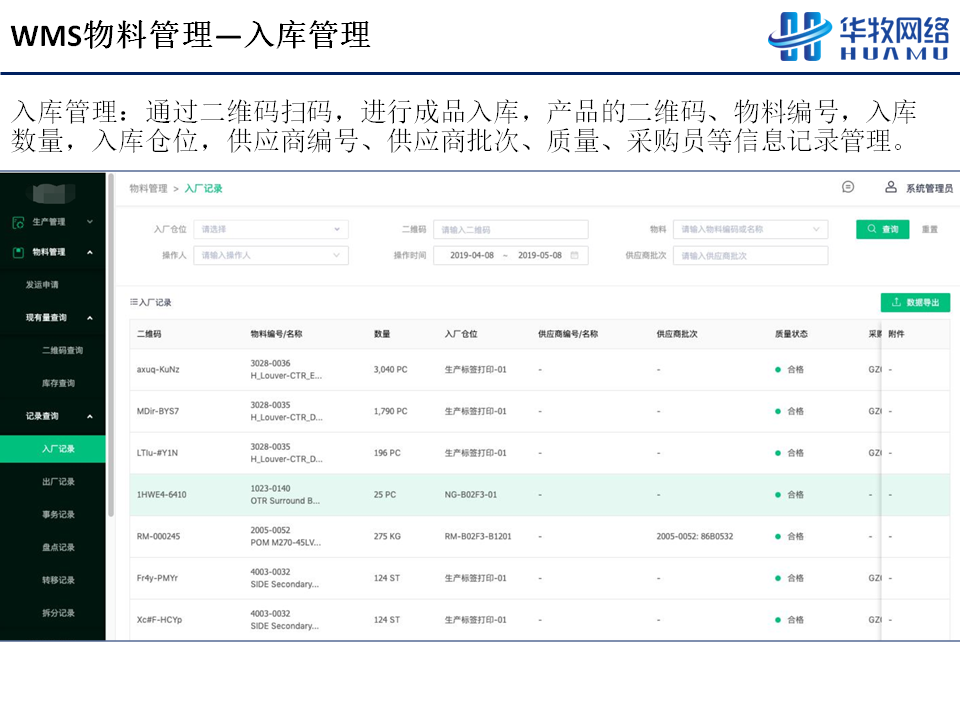
Task: Click the 入厂仓位 column header
Action: pyautogui.click(x=461, y=334)
